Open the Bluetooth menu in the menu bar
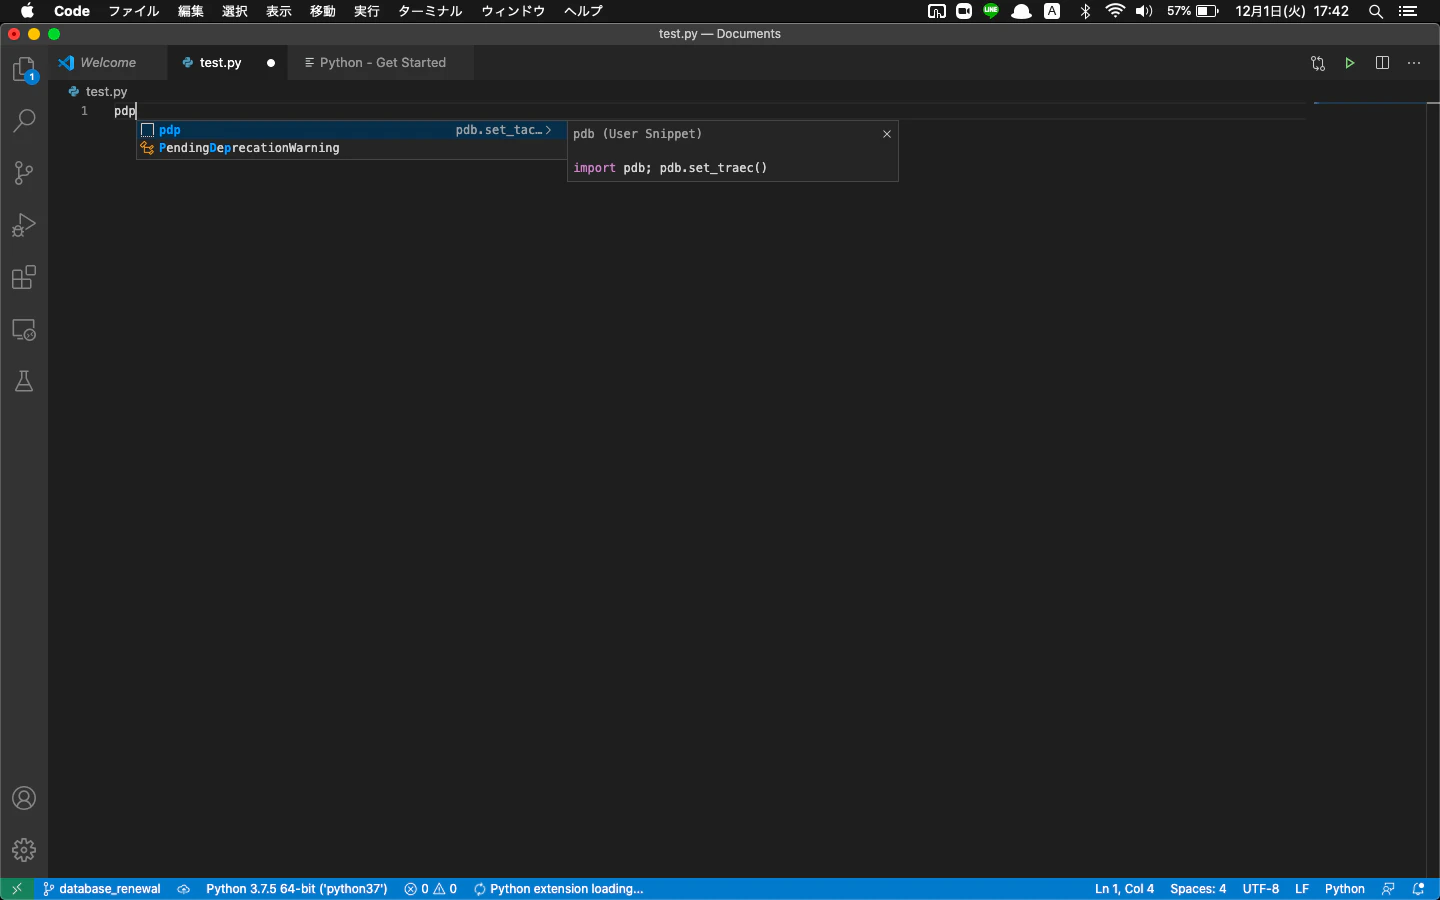1440x900 pixels. coord(1085,11)
